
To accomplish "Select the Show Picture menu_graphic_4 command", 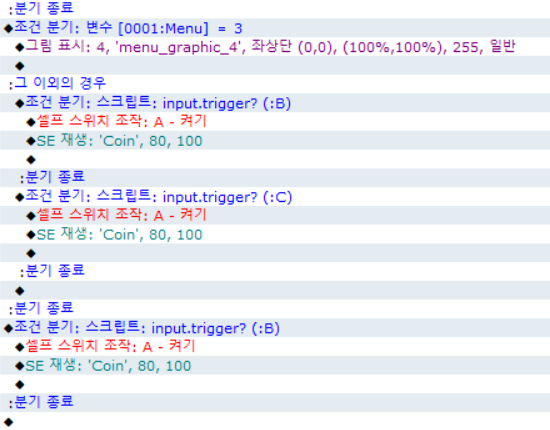I will pyautogui.click(x=275, y=47).
